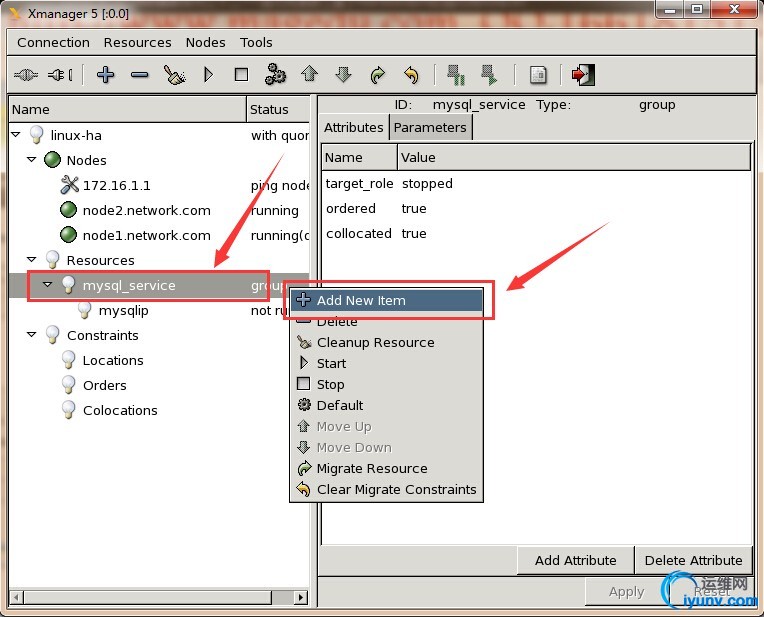
Task: Click the light bulb icon beside Locations
Action: coord(69,360)
